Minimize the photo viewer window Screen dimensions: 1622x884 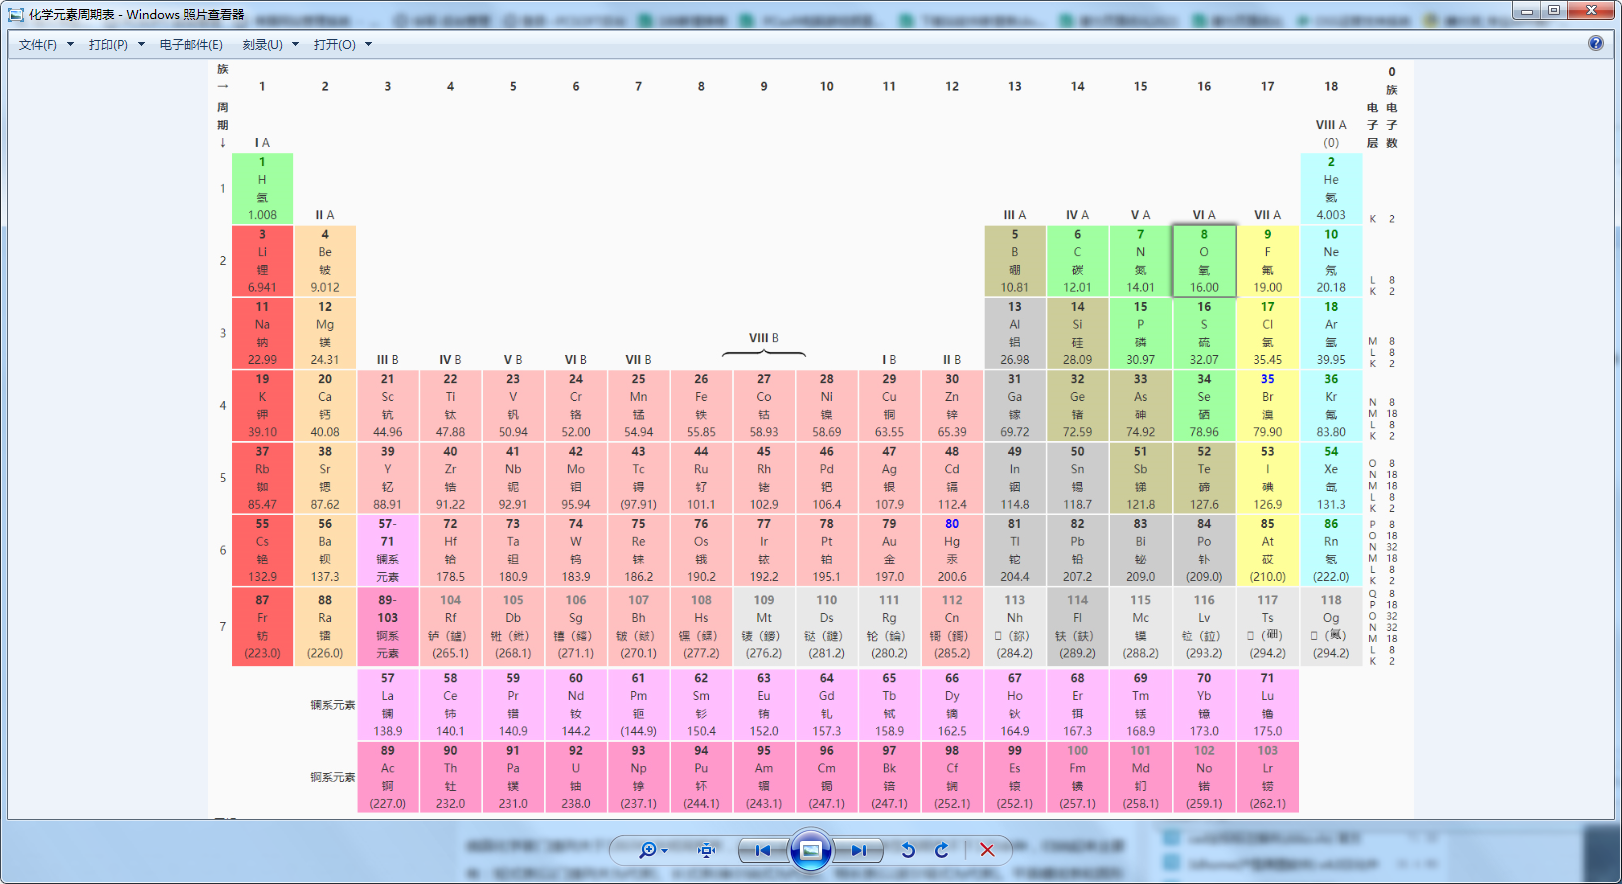[1526, 11]
